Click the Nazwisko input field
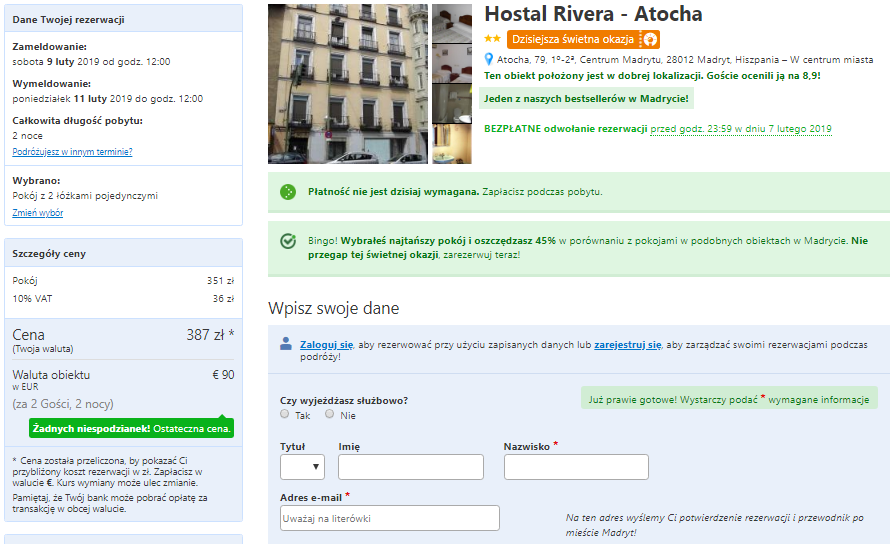The width and height of the screenshot is (894, 544). [x=576, y=467]
